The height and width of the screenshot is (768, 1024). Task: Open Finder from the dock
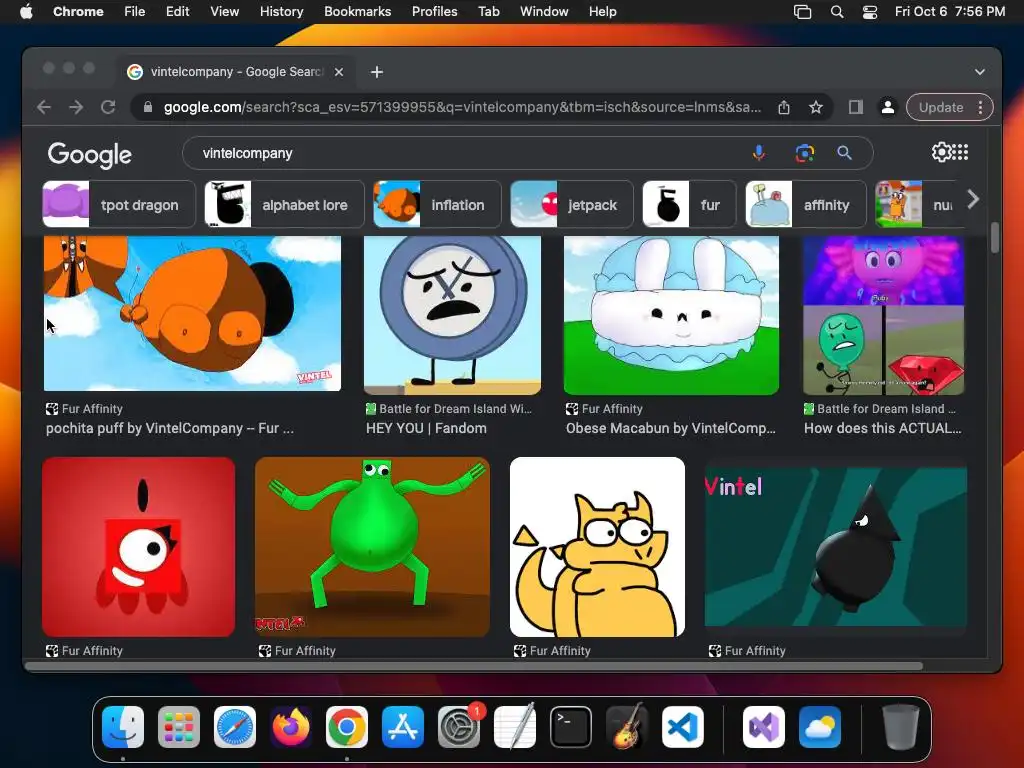[123, 727]
